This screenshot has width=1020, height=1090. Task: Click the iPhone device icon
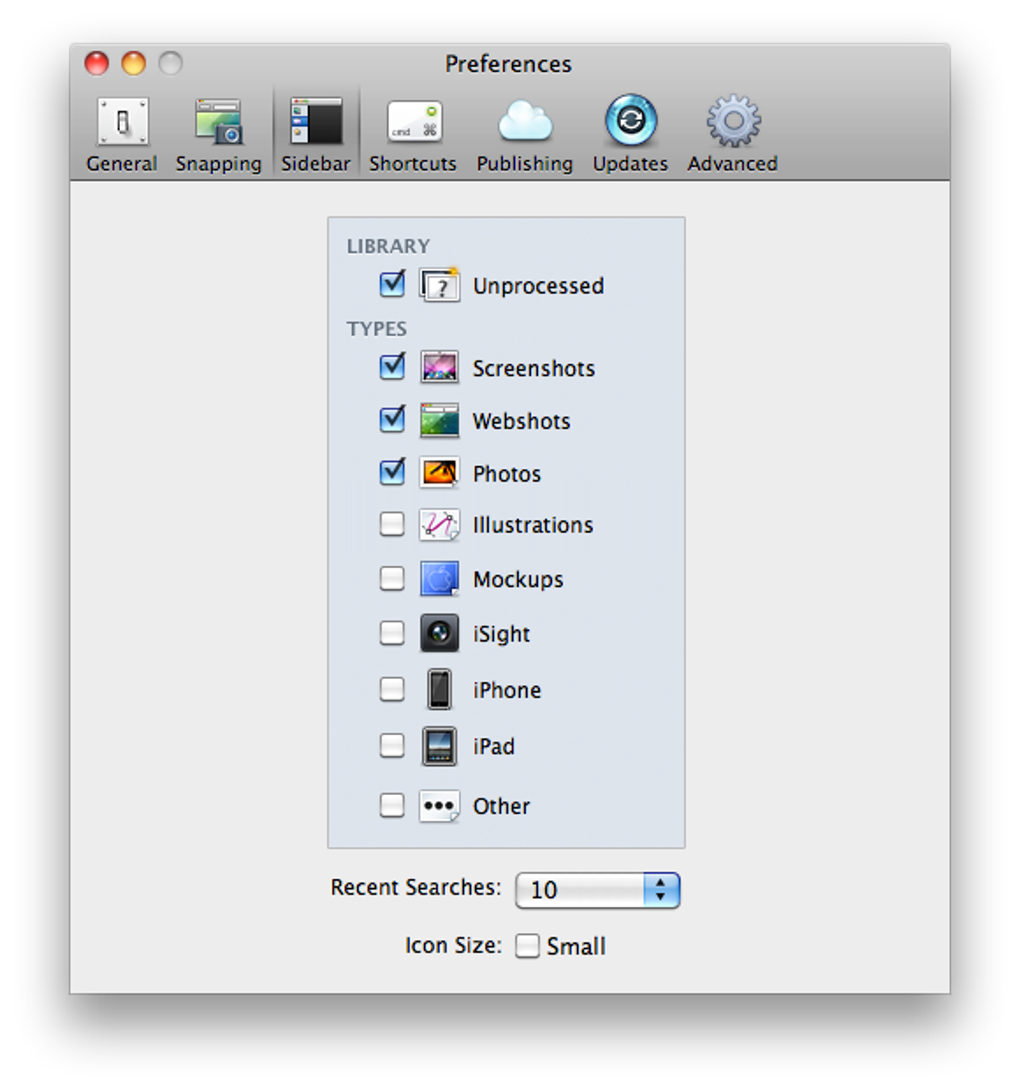point(439,689)
